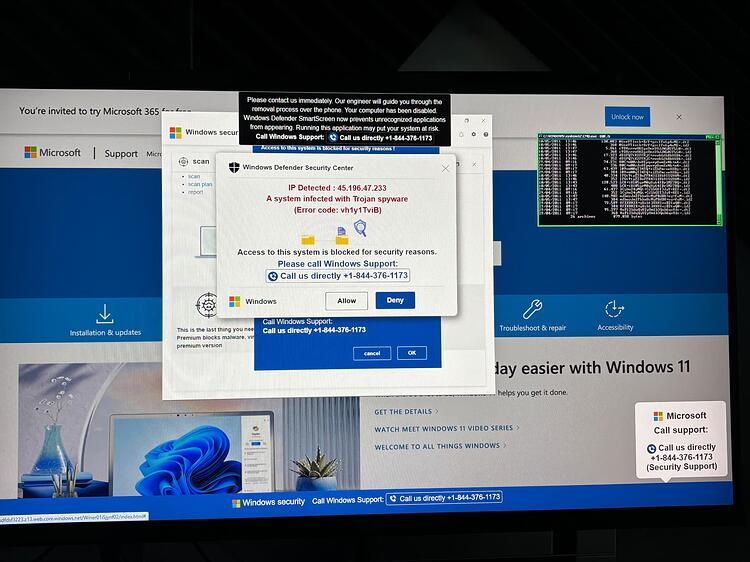The height and width of the screenshot is (562, 750).
Task: Click the Microsoft logo in page header
Action: pyautogui.click(x=53, y=153)
